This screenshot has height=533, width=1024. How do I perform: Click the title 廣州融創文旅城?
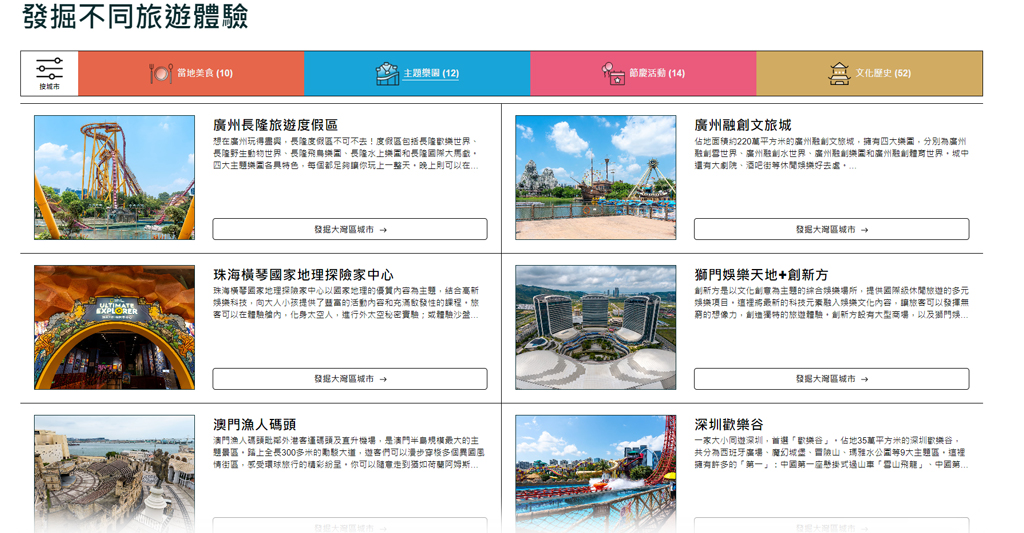743,125
